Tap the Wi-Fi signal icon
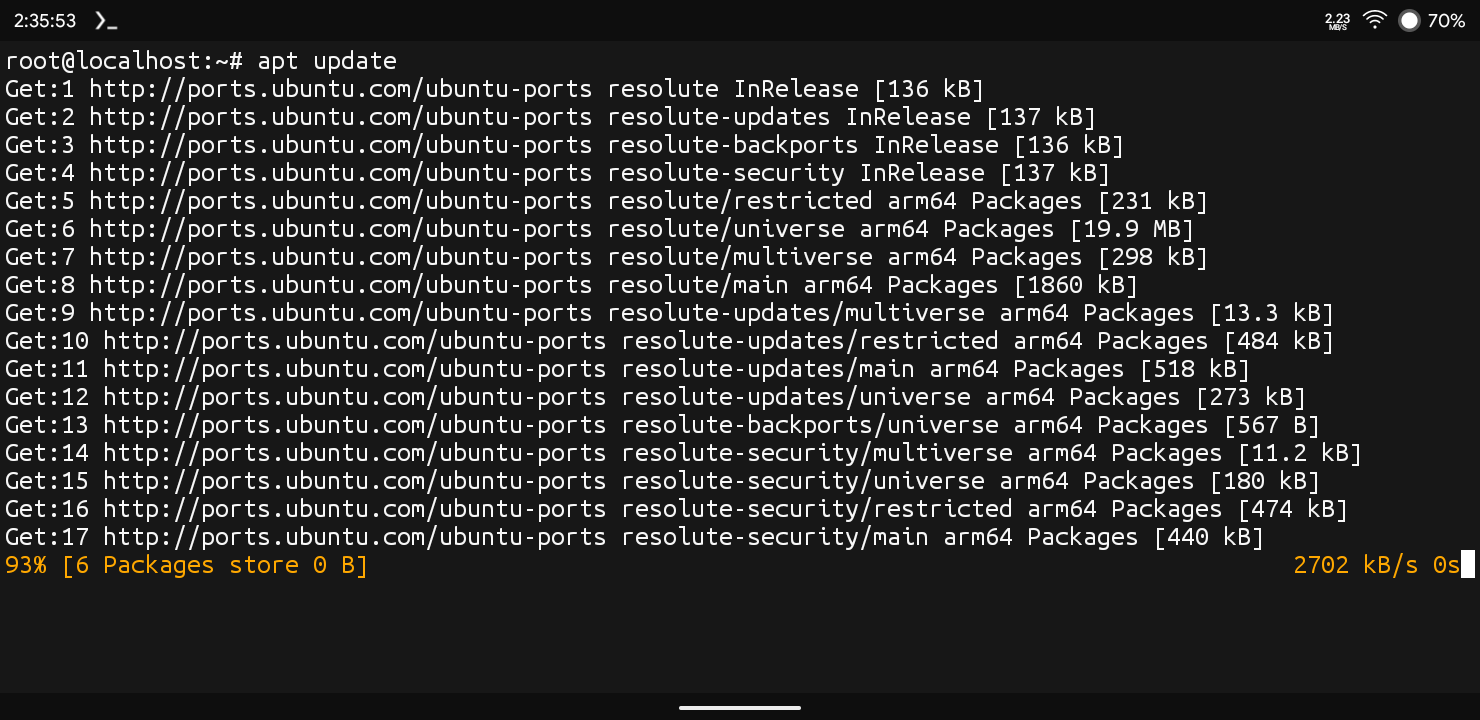The height and width of the screenshot is (720, 1480). click(1375, 20)
